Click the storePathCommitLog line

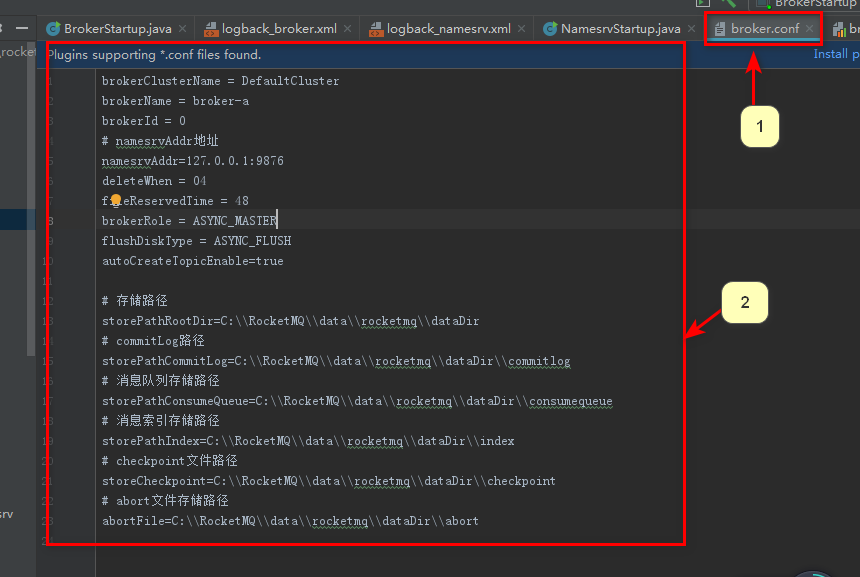tap(336, 361)
